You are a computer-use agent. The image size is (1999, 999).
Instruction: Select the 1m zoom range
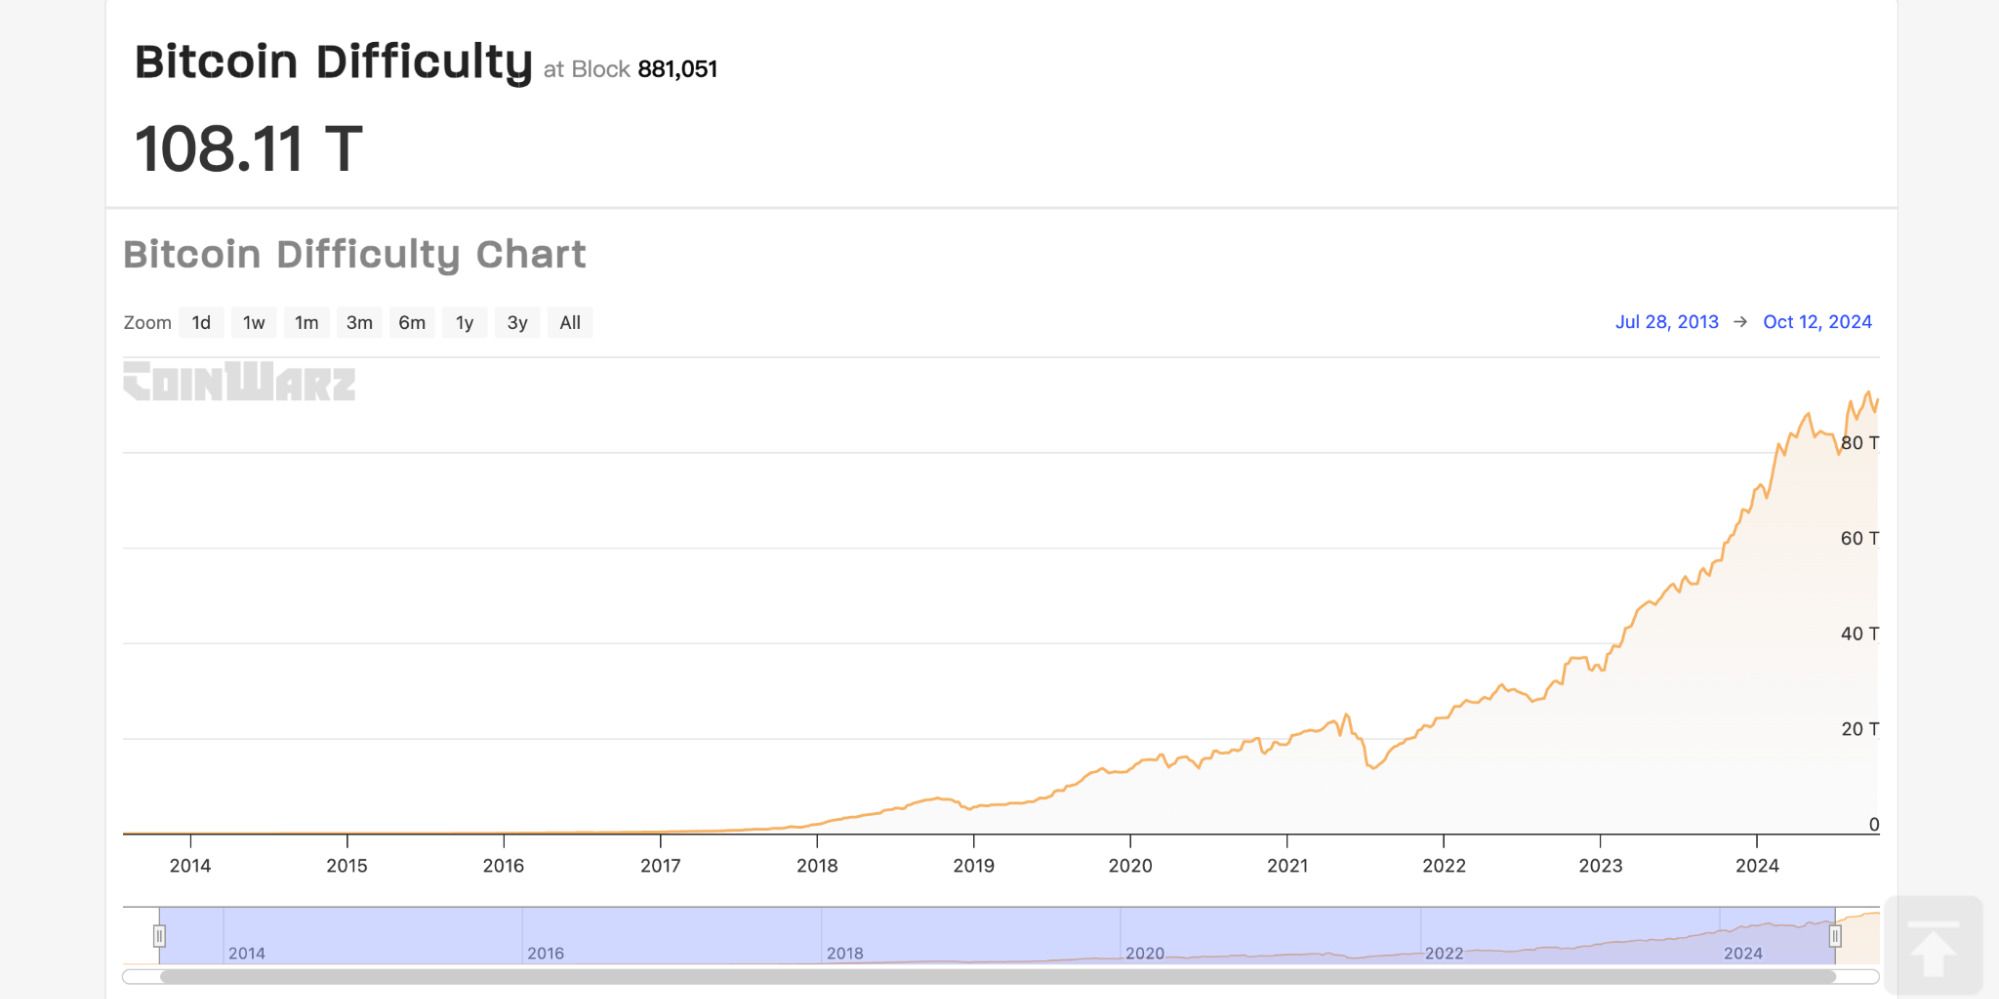coord(306,323)
